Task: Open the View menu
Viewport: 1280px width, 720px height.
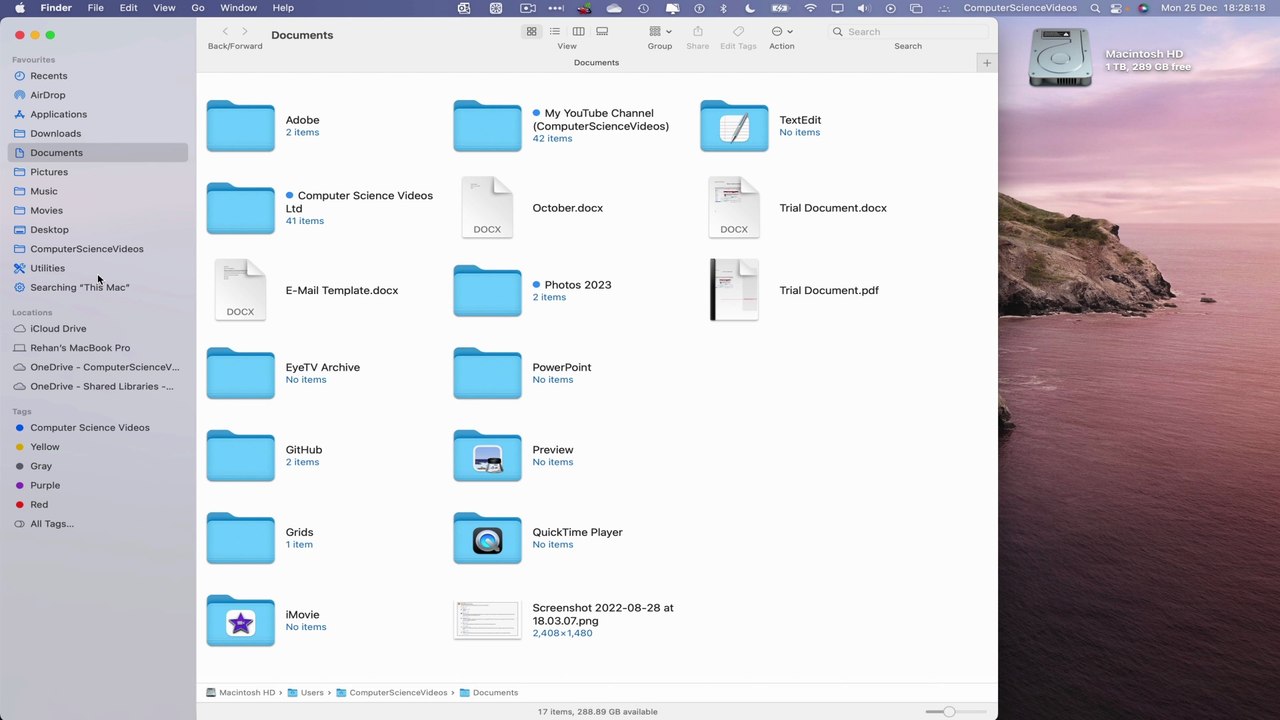Action: pyautogui.click(x=164, y=8)
